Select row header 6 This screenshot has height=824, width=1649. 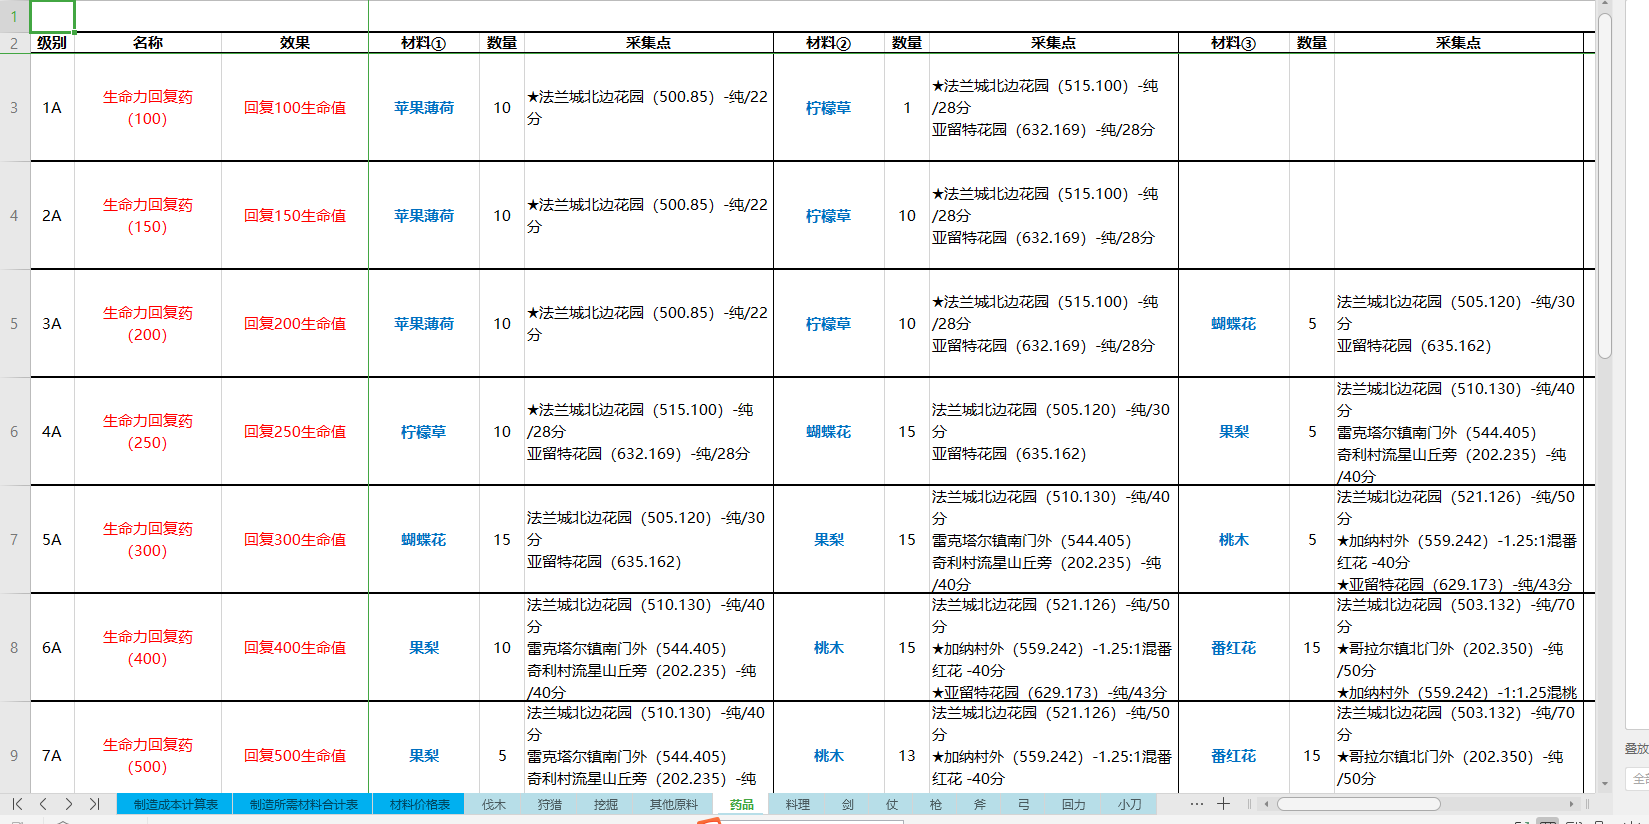tap(14, 431)
